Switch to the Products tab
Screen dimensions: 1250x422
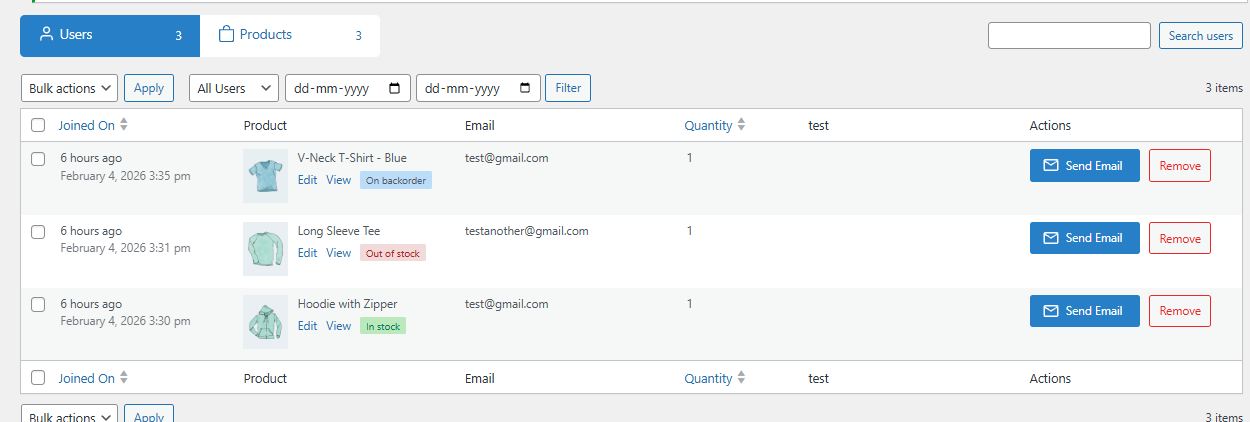click(290, 35)
